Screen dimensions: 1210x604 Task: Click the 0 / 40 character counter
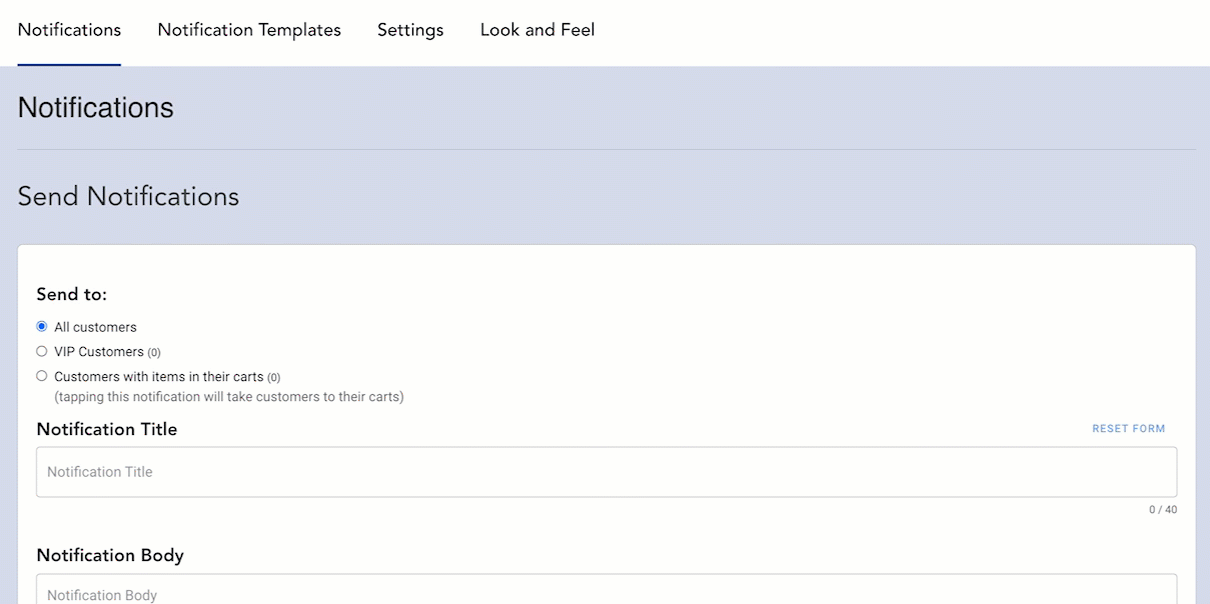1162,510
